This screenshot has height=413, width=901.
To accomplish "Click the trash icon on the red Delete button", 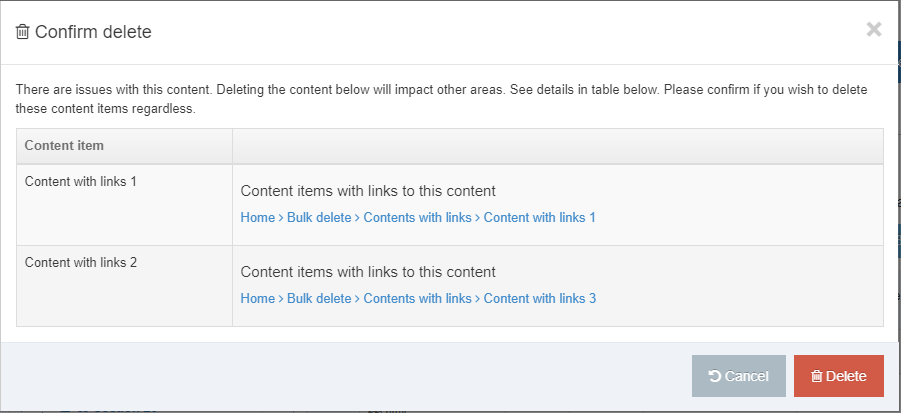I will 816,377.
